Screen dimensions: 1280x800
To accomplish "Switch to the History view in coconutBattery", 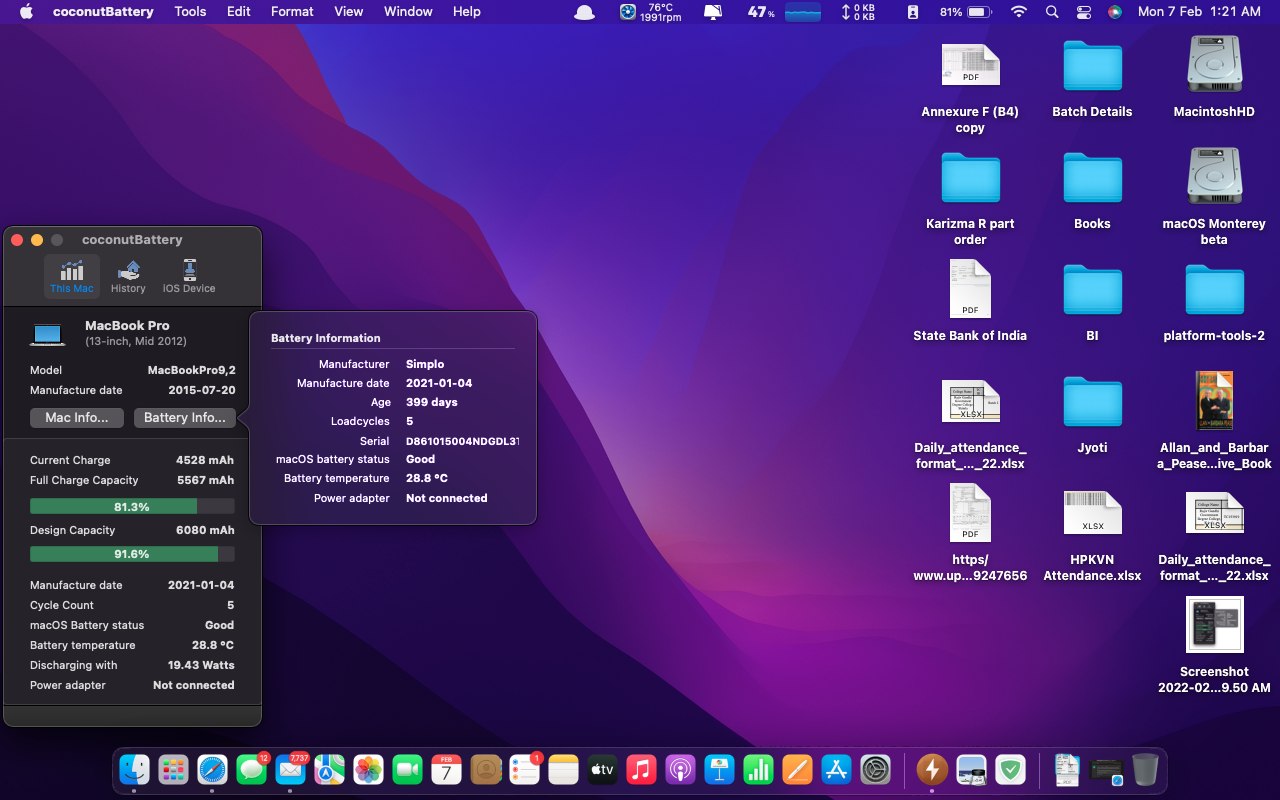I will click(x=128, y=275).
